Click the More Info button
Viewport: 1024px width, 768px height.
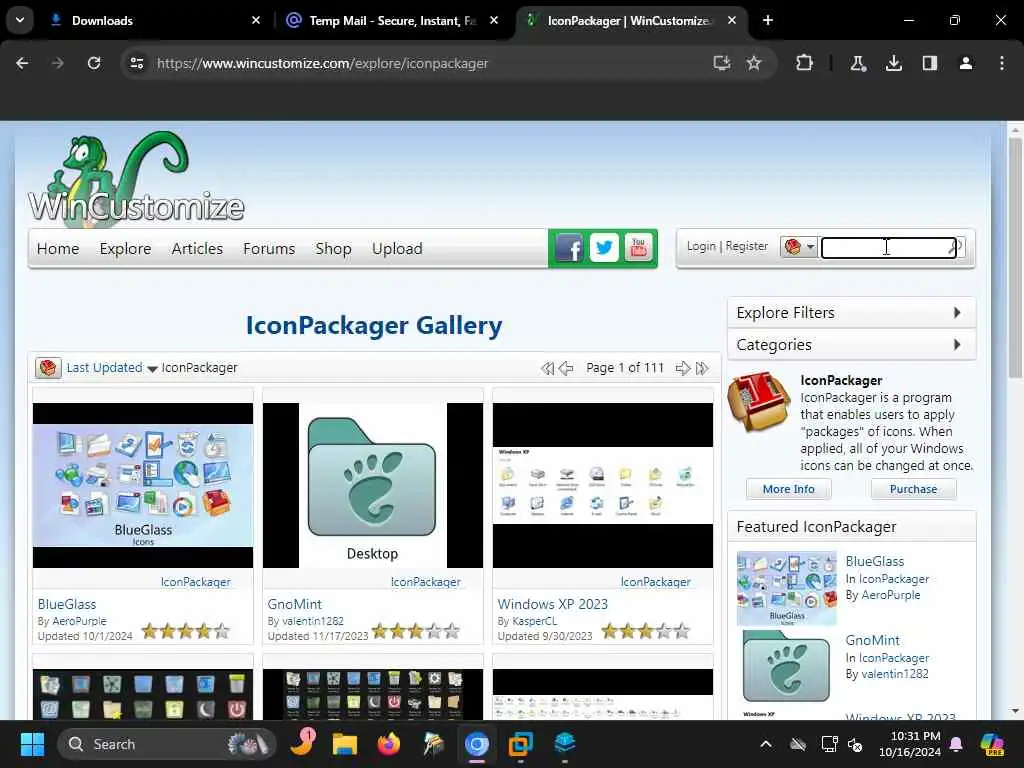tap(788, 489)
